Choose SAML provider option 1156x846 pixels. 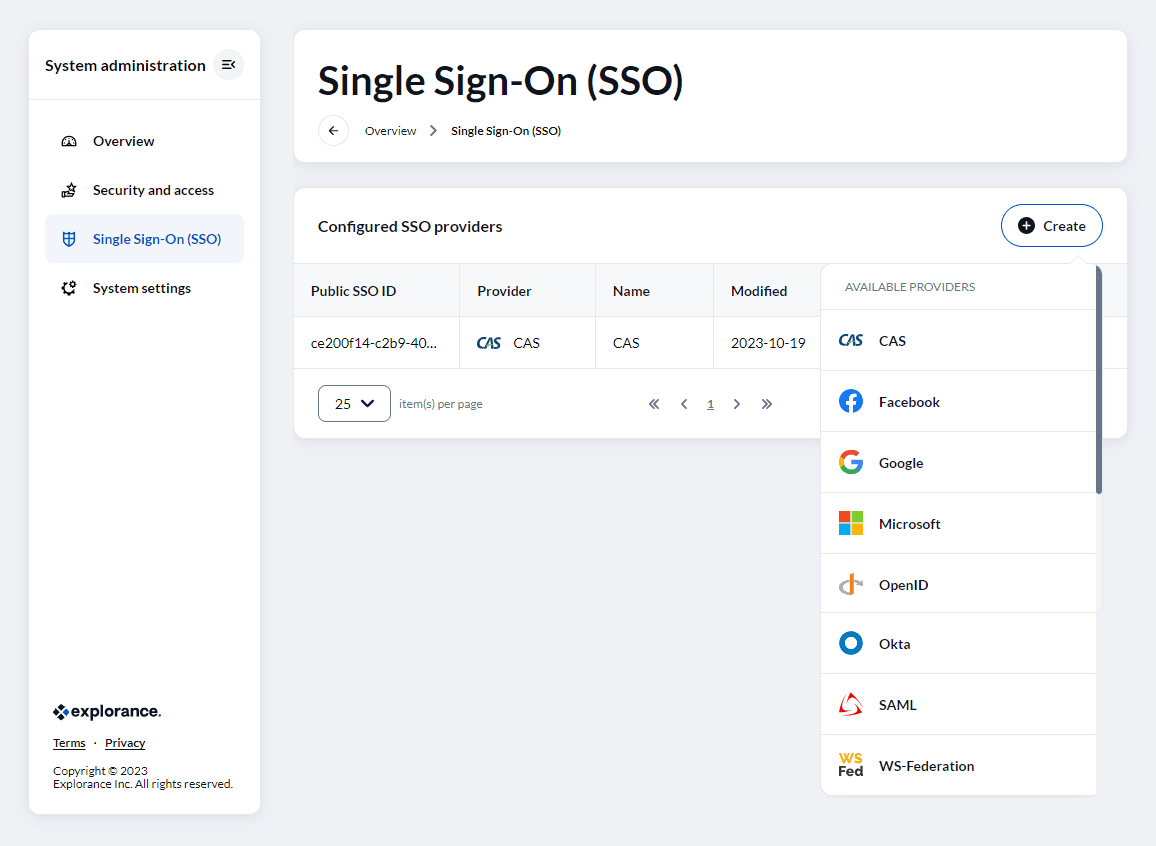(x=958, y=705)
